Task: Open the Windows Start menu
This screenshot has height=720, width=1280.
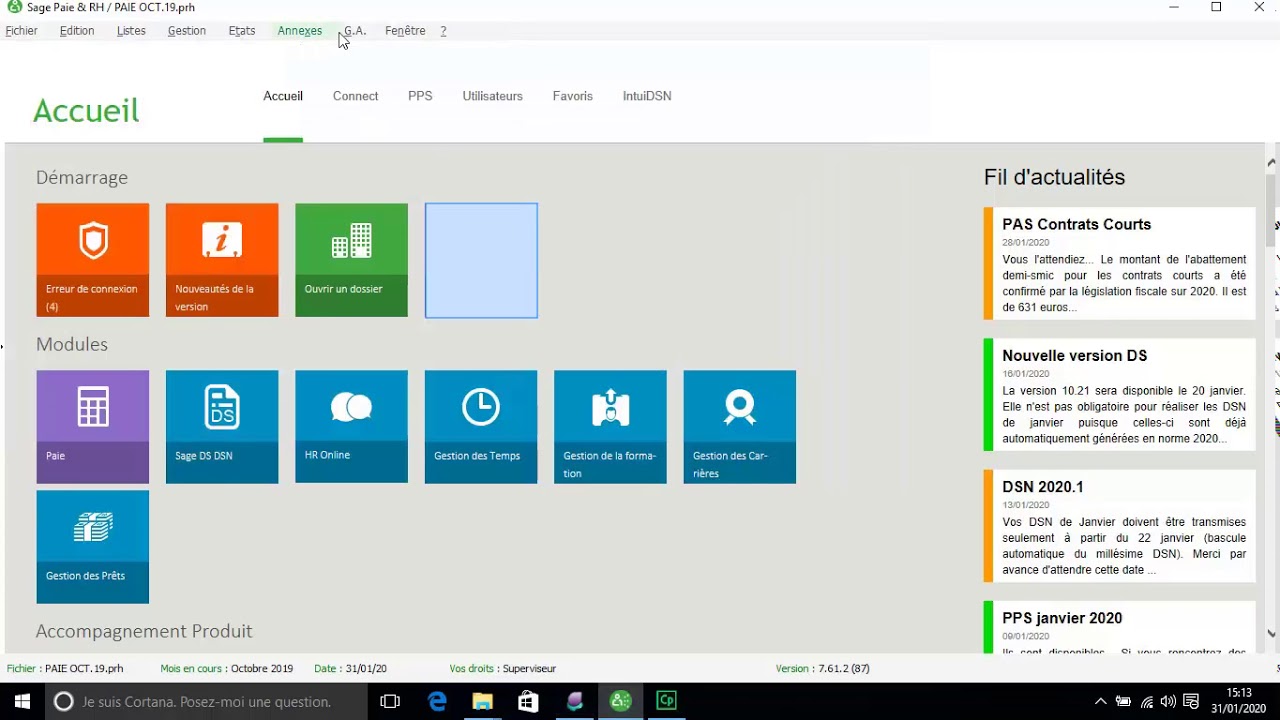Action: pos(22,702)
